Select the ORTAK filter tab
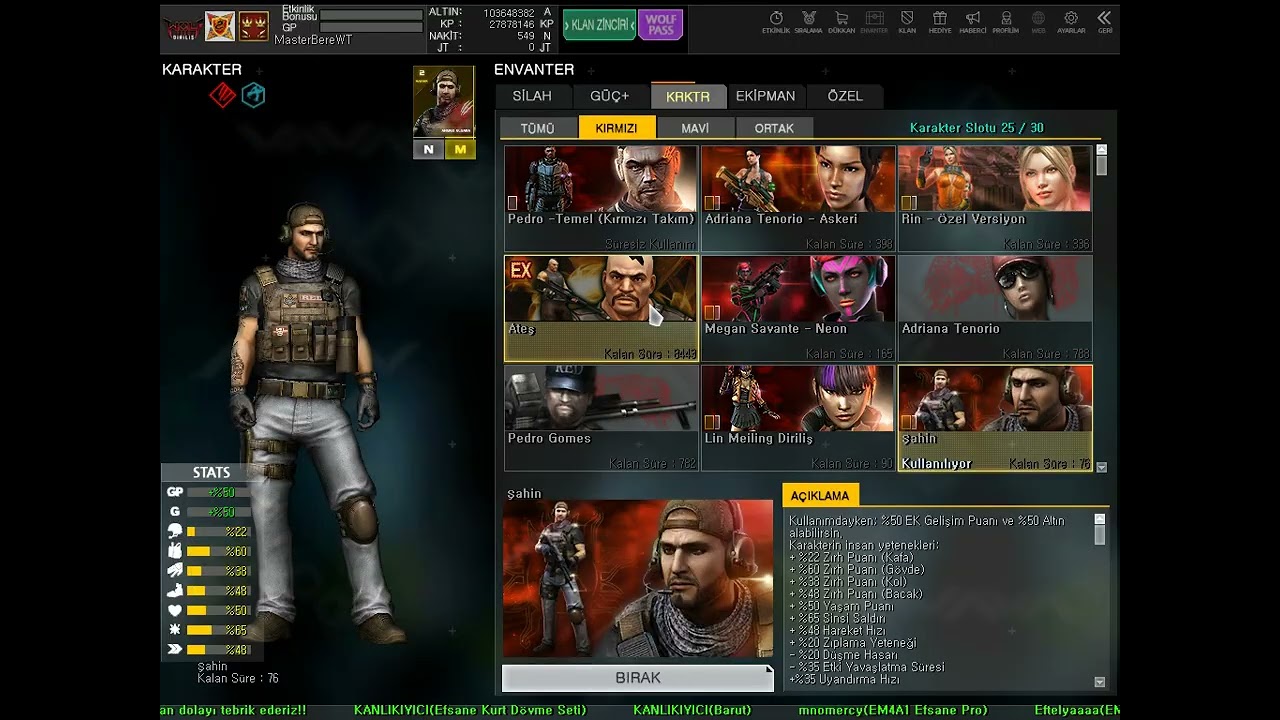This screenshot has height=720, width=1280. pos(774,128)
